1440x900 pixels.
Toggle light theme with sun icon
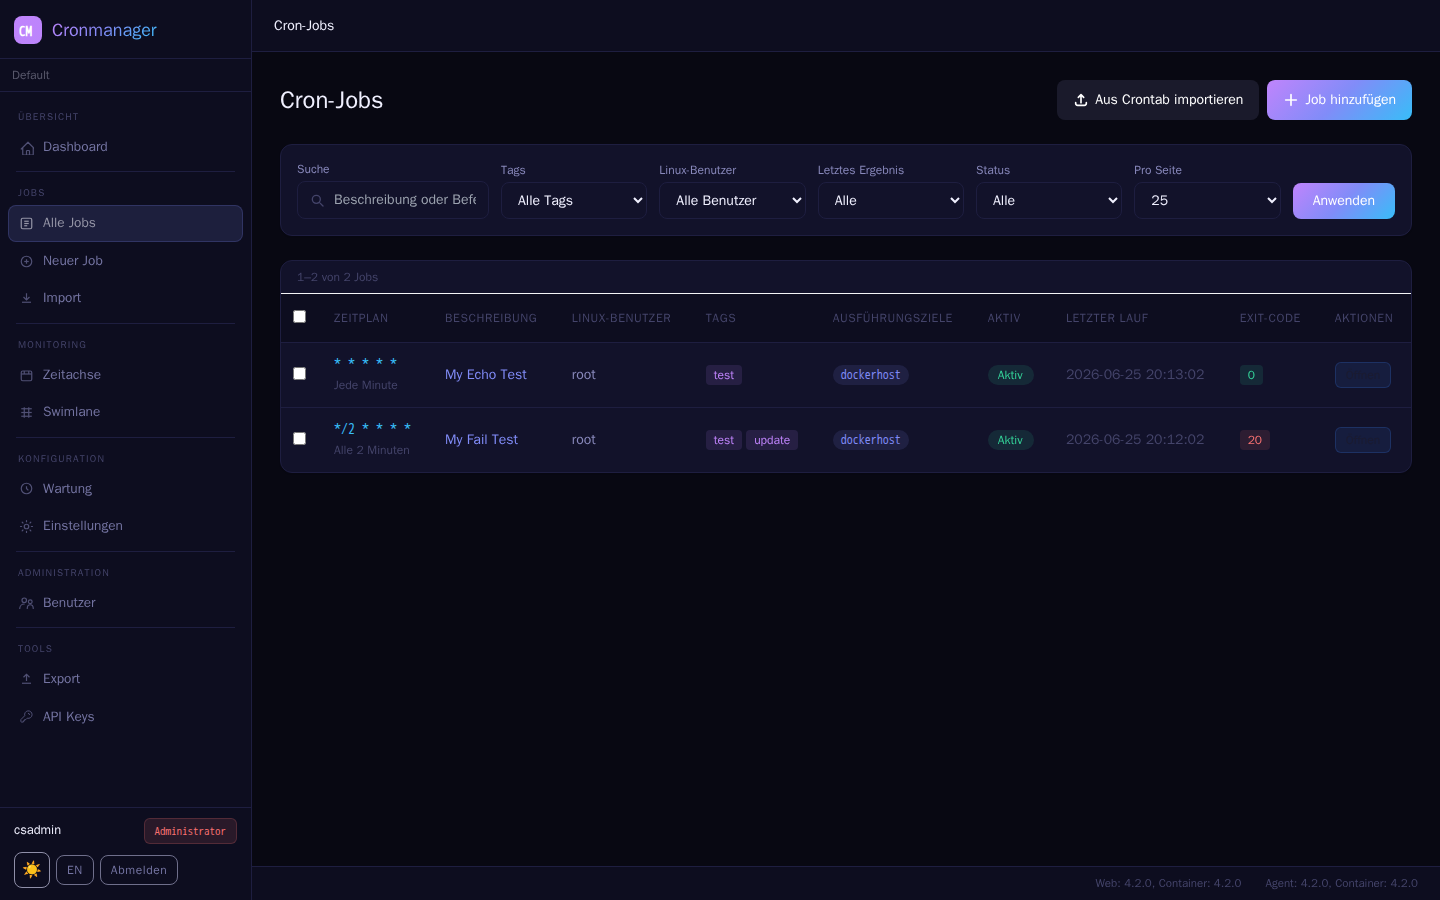click(x=32, y=870)
